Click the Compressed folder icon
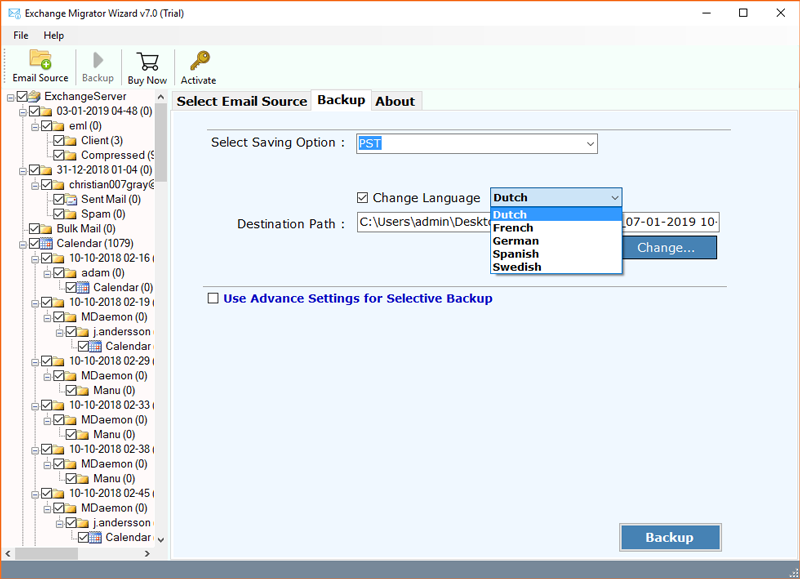800x579 pixels. coord(71,155)
